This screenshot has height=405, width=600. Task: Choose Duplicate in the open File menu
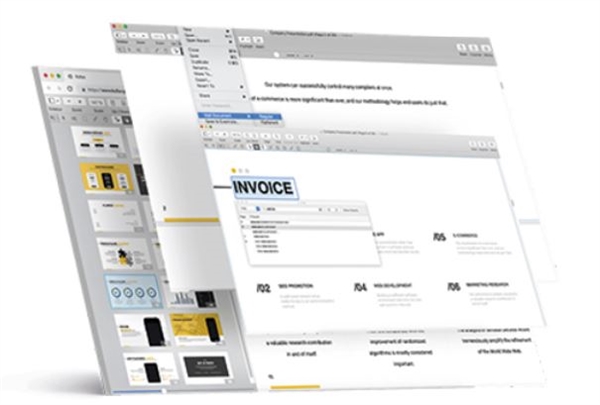click(200, 62)
